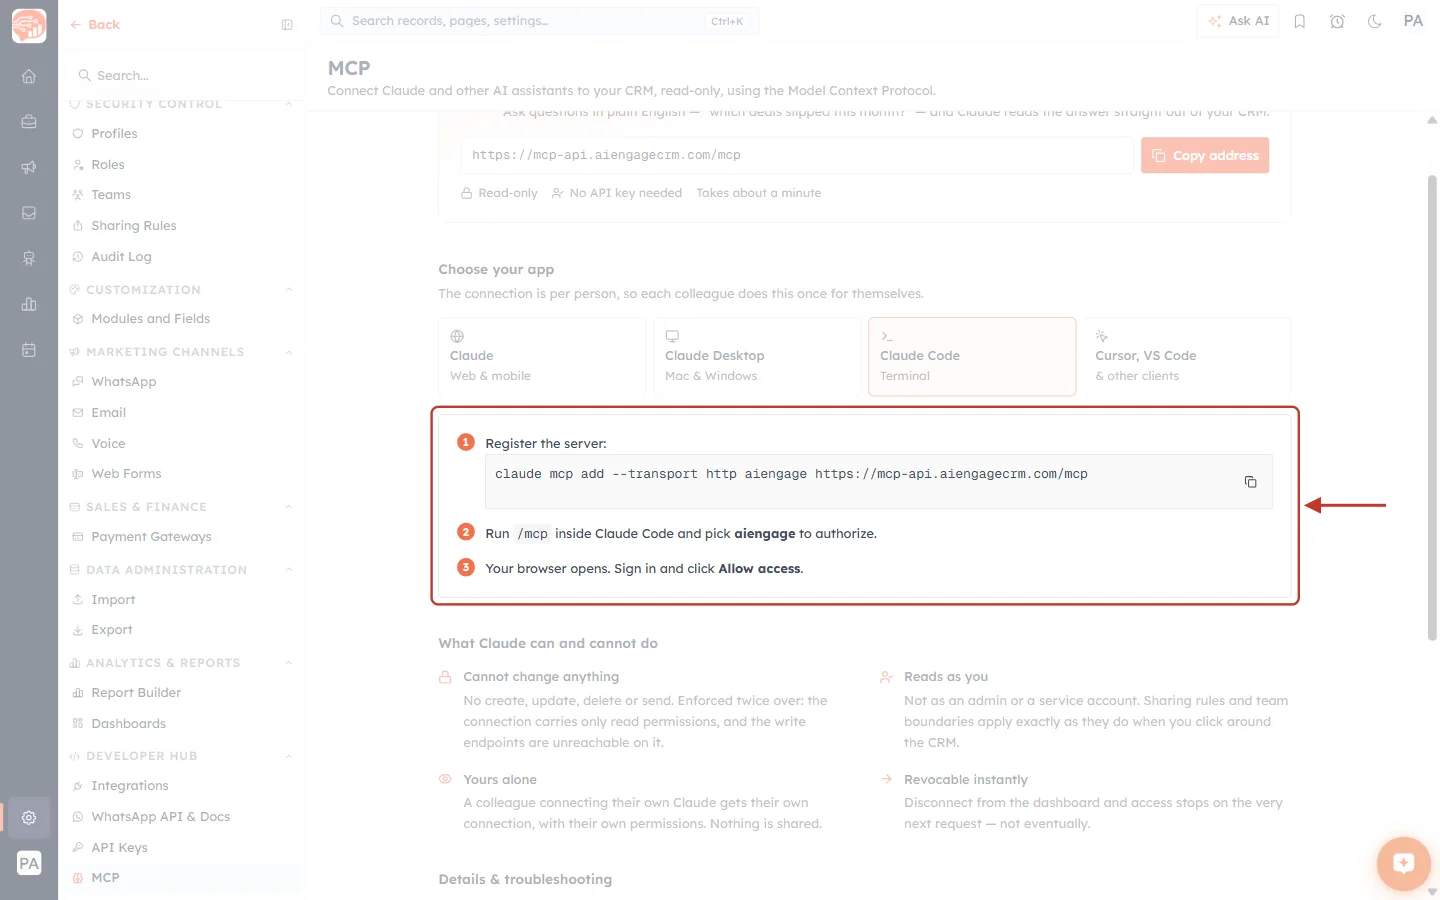Click the "Revocable instantly" heading
Screen dimensions: 1440x900
966,780
